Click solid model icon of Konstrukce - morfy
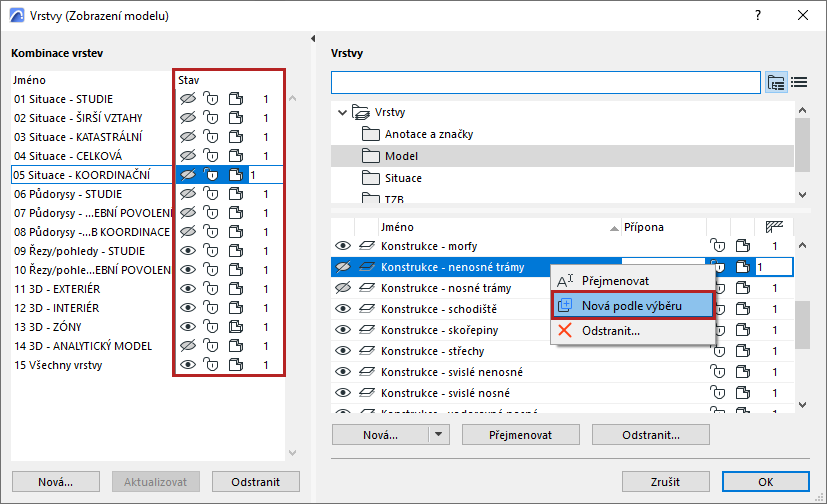The height and width of the screenshot is (504, 827). [743, 246]
